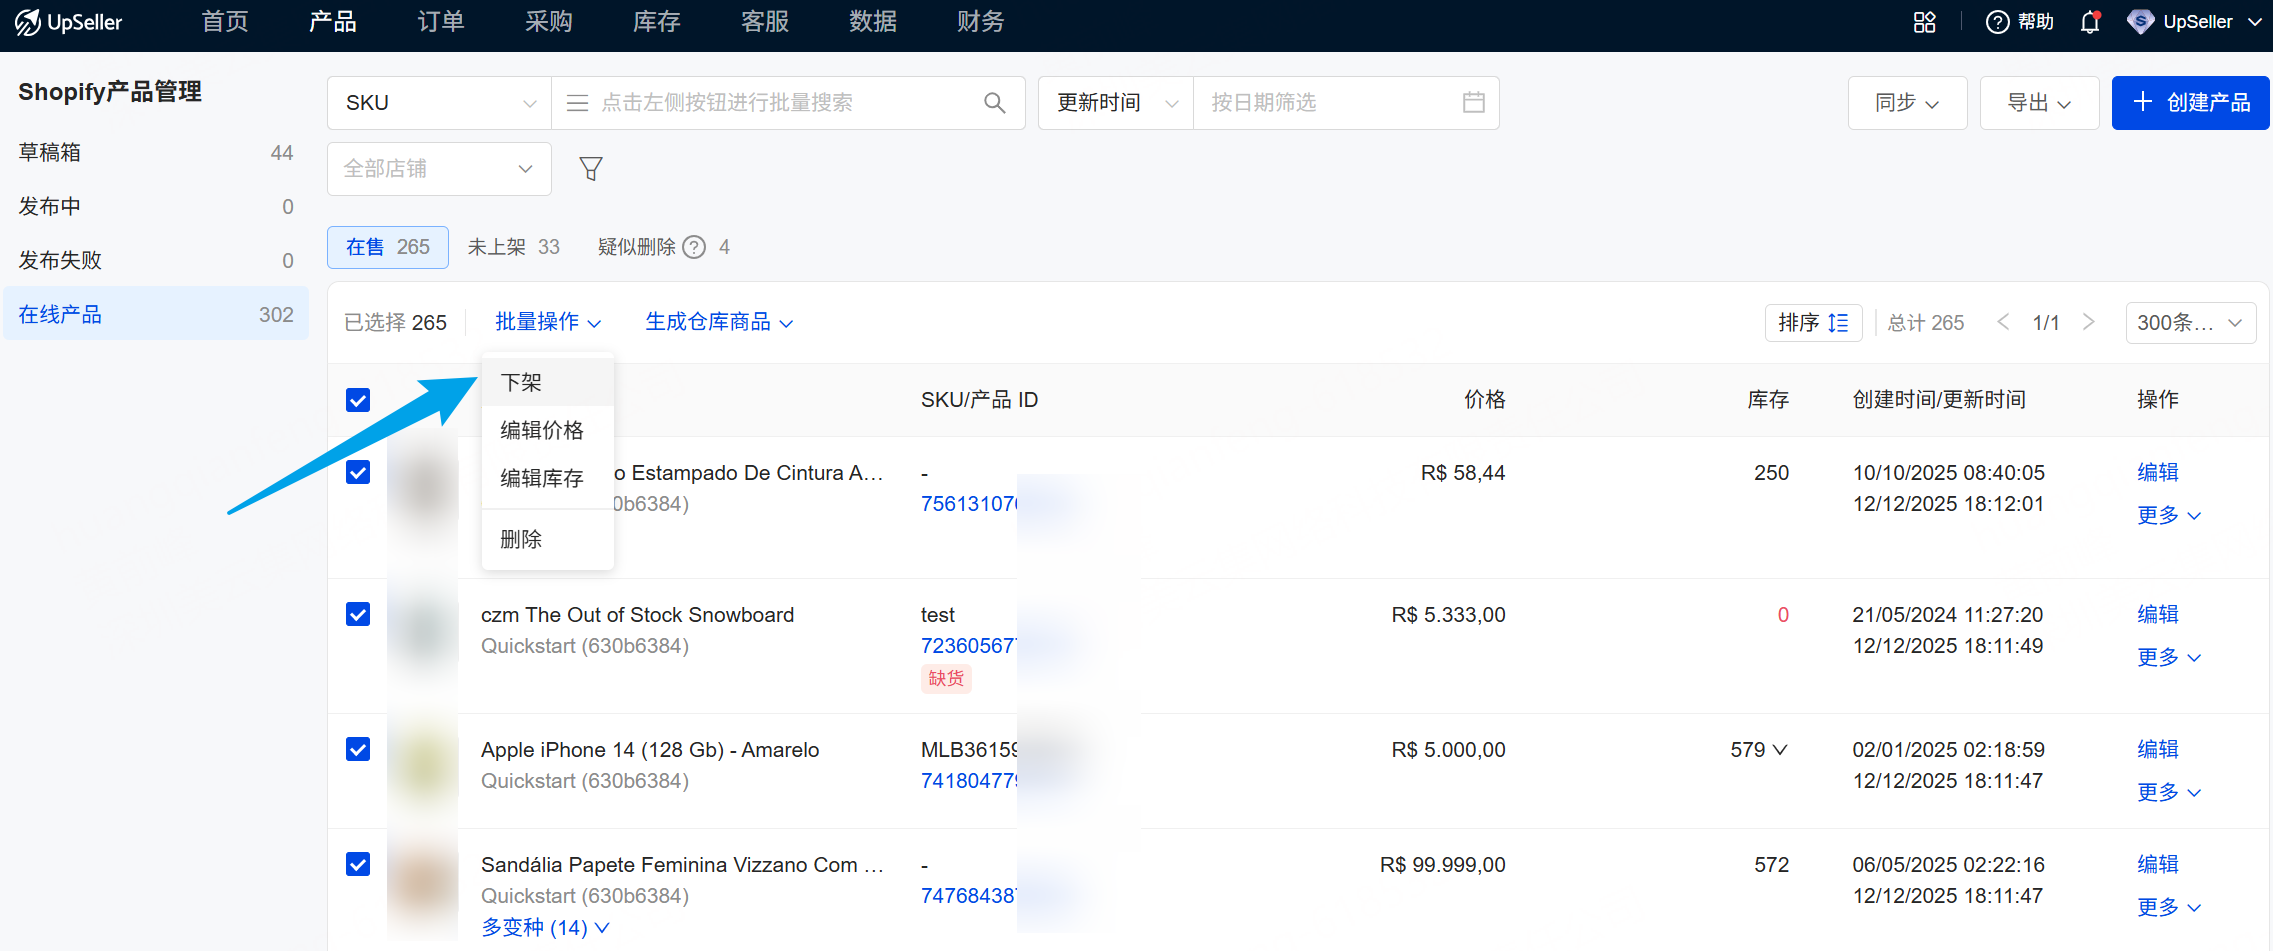Click 编辑 link for Sandália Papete product
This screenshot has height=951, width=2273.
coord(2157,863)
